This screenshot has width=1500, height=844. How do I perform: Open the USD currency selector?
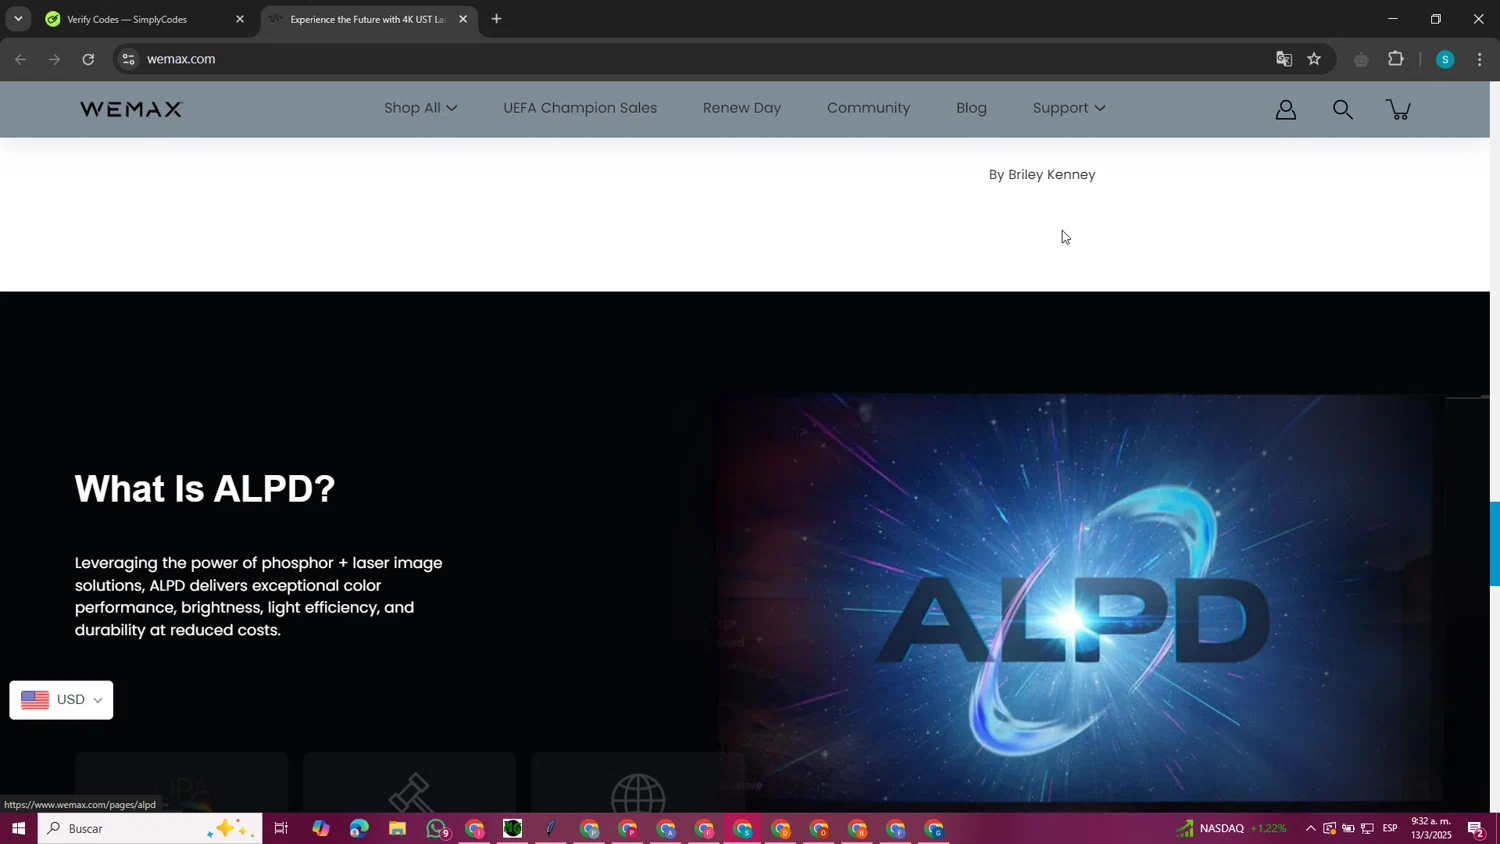coord(61,700)
